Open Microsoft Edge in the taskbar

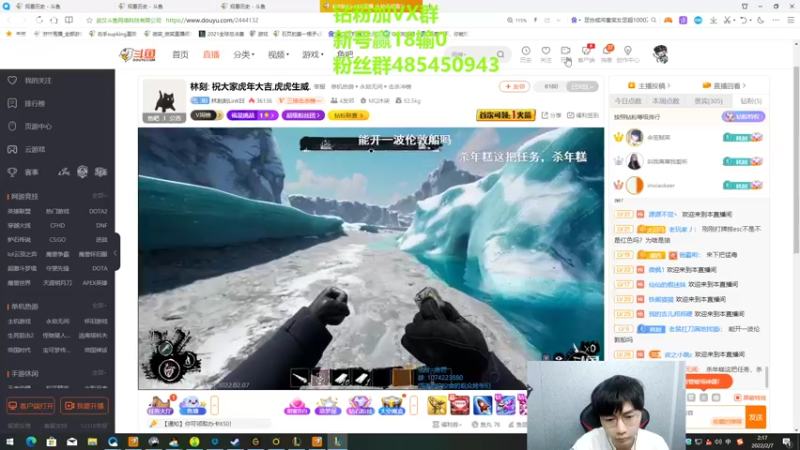(31, 442)
